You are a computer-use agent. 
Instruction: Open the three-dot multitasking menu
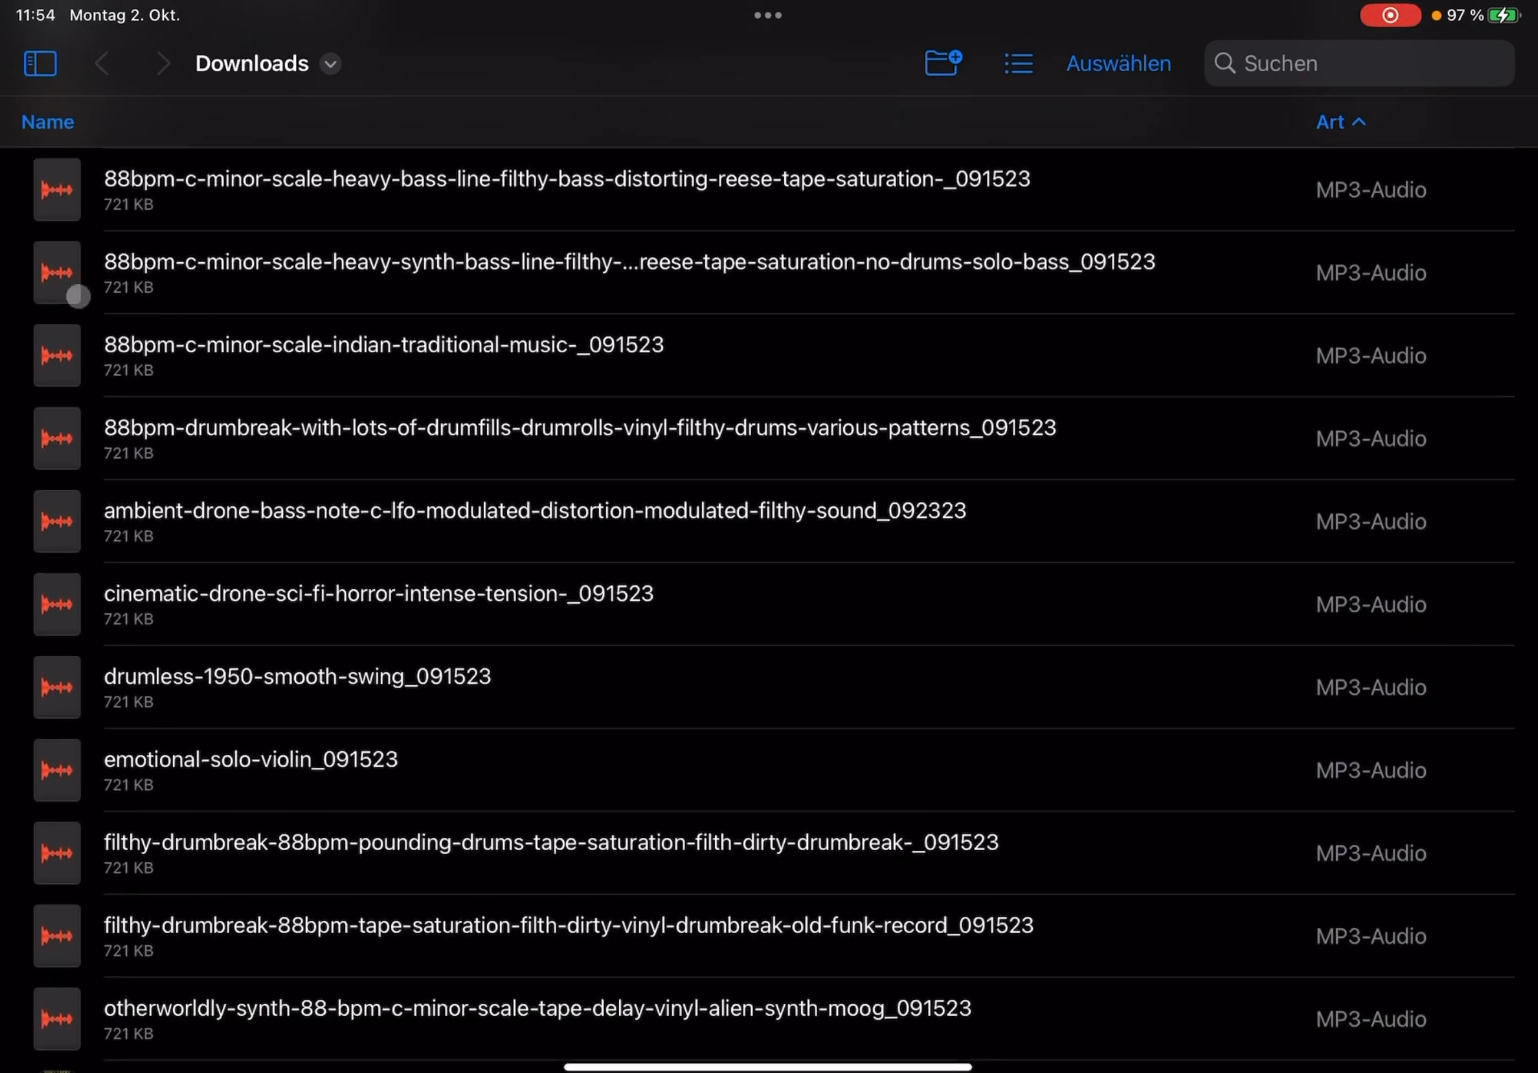tap(768, 15)
